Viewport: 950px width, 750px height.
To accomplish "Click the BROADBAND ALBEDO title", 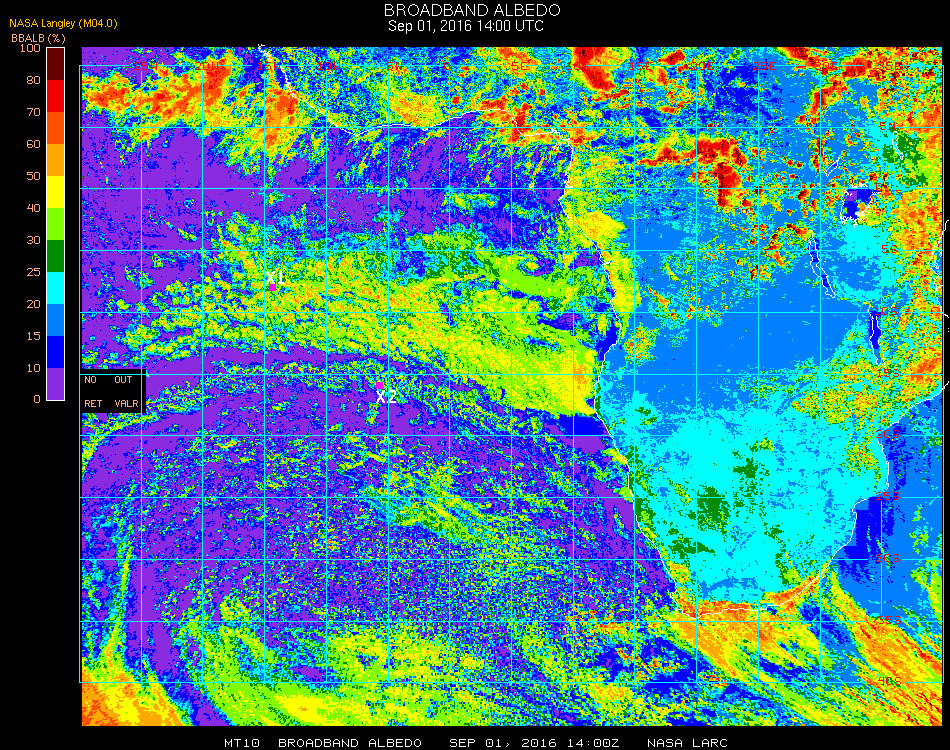I will click(x=472, y=10).
